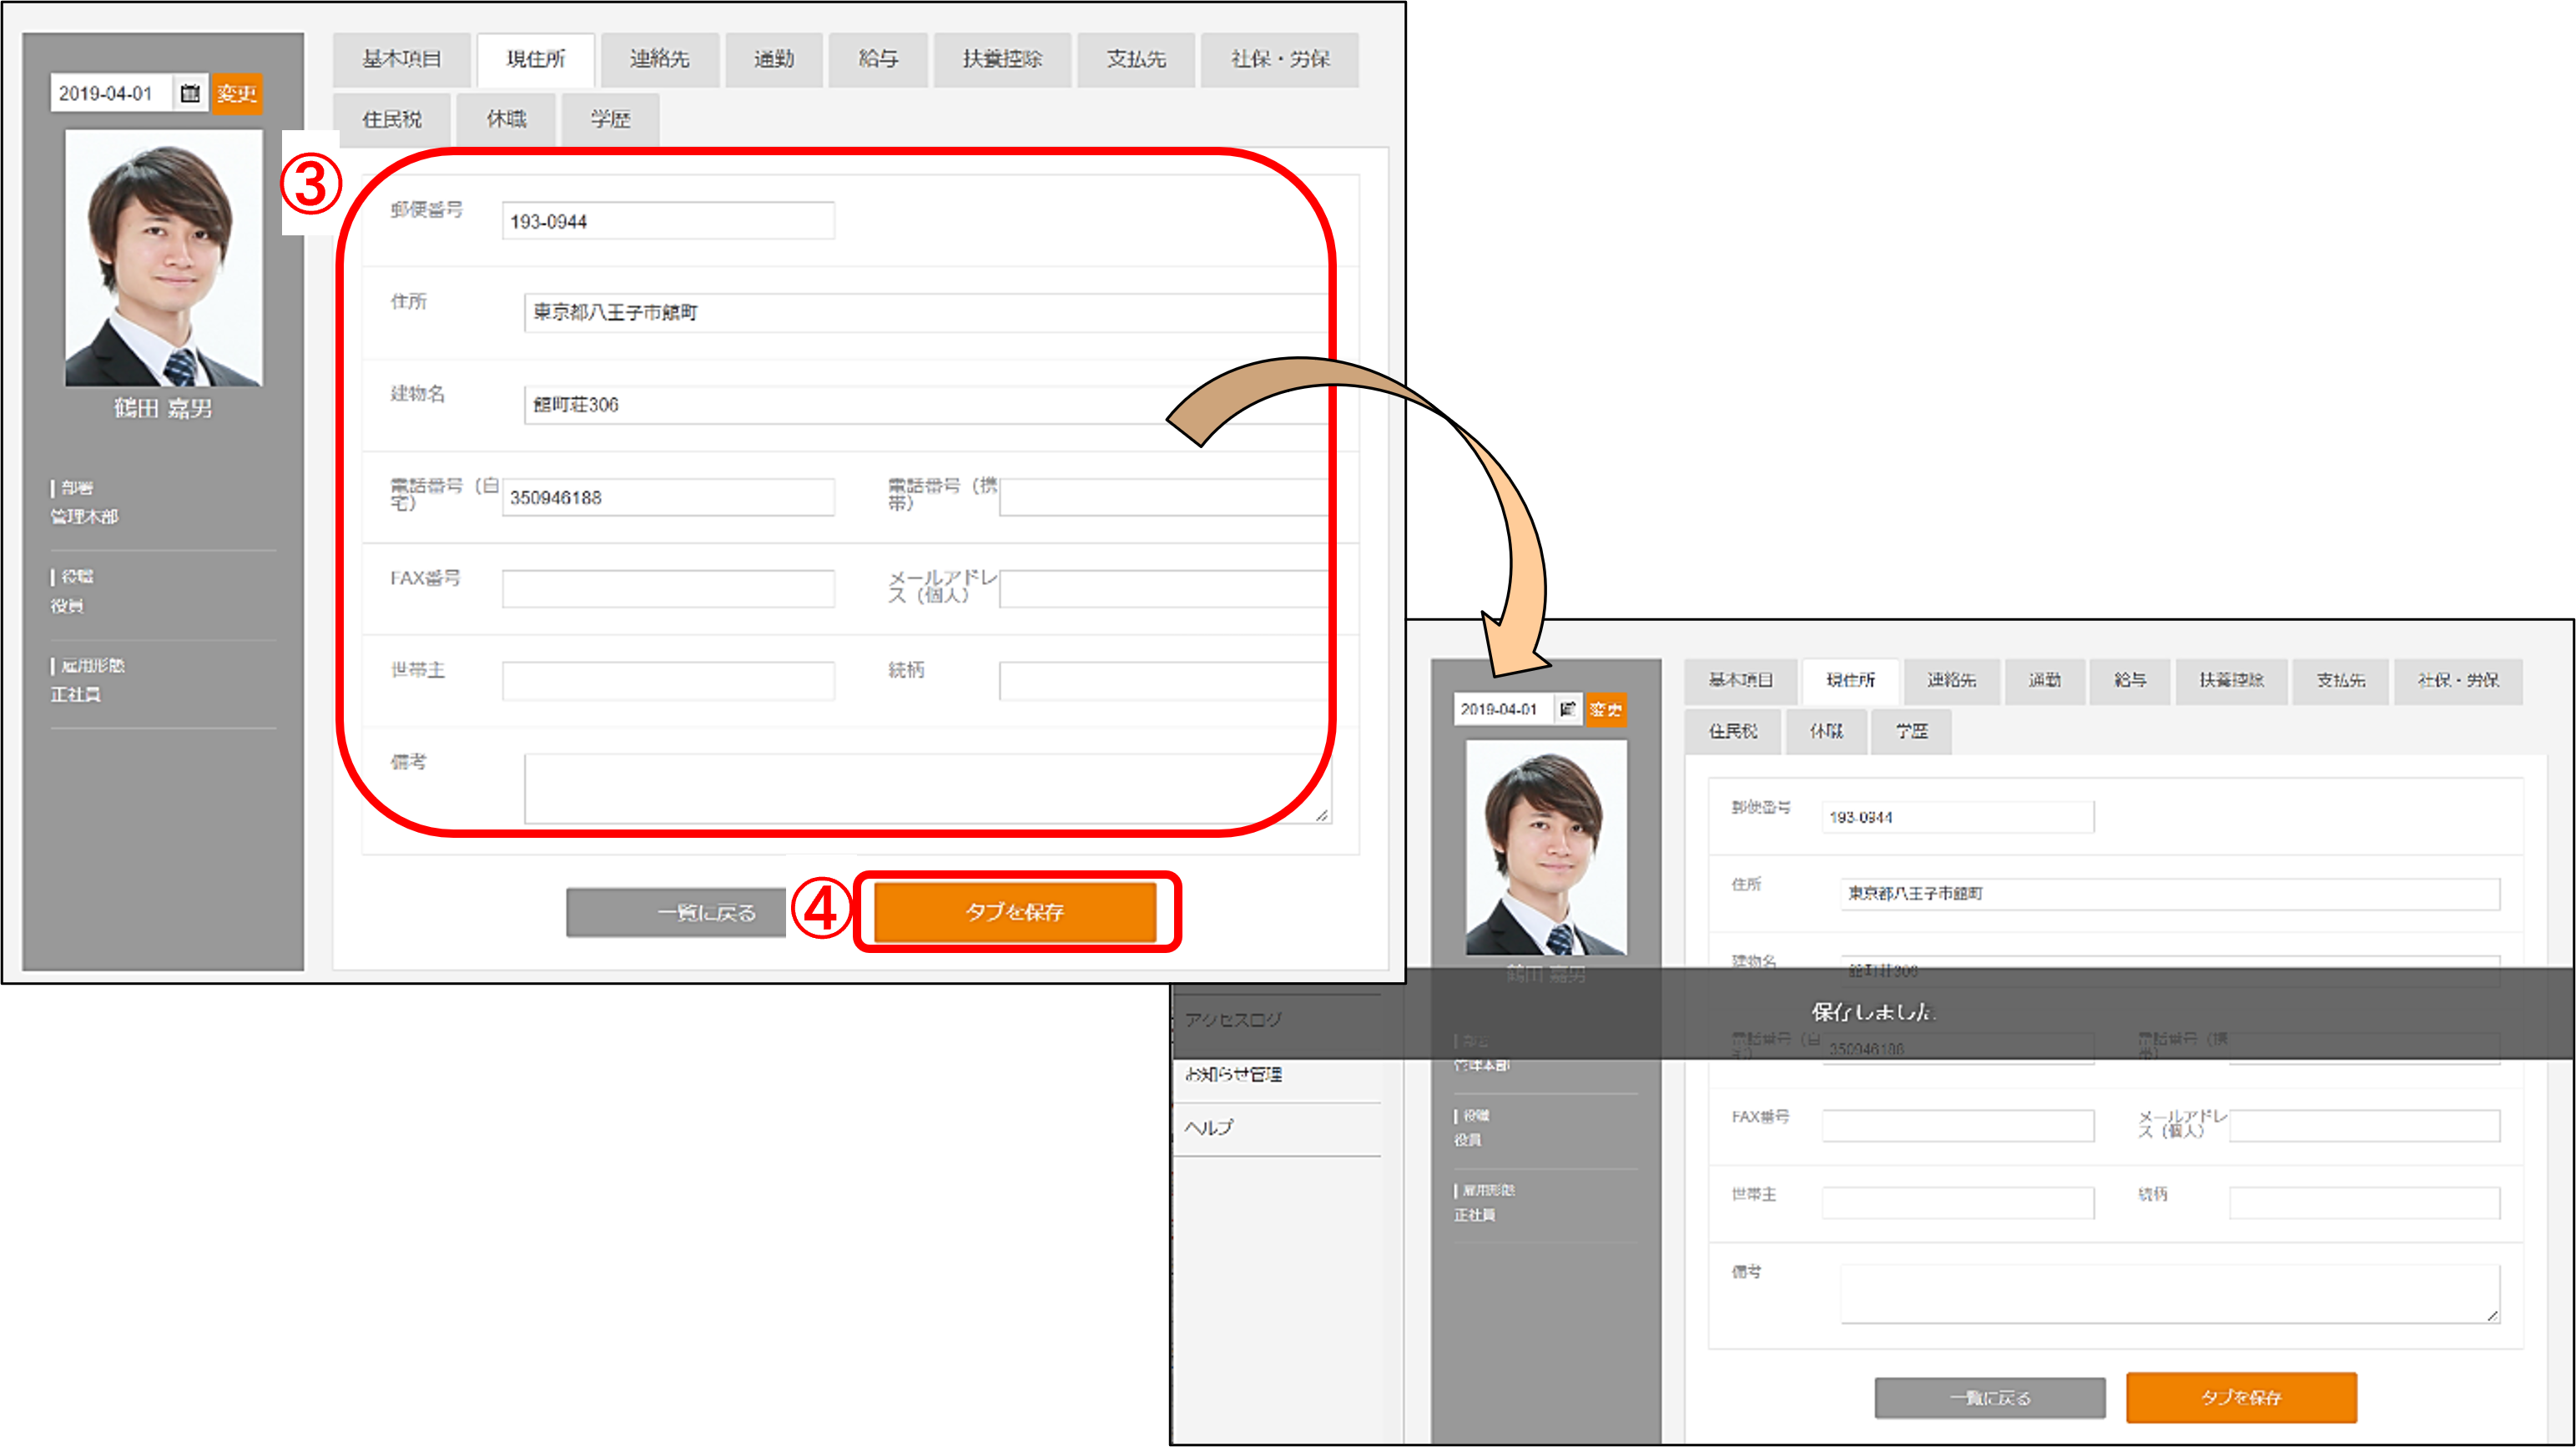The width and height of the screenshot is (2576, 1447).
Task: Open 支払先 tab in lower screenshot
Action: point(2341,681)
